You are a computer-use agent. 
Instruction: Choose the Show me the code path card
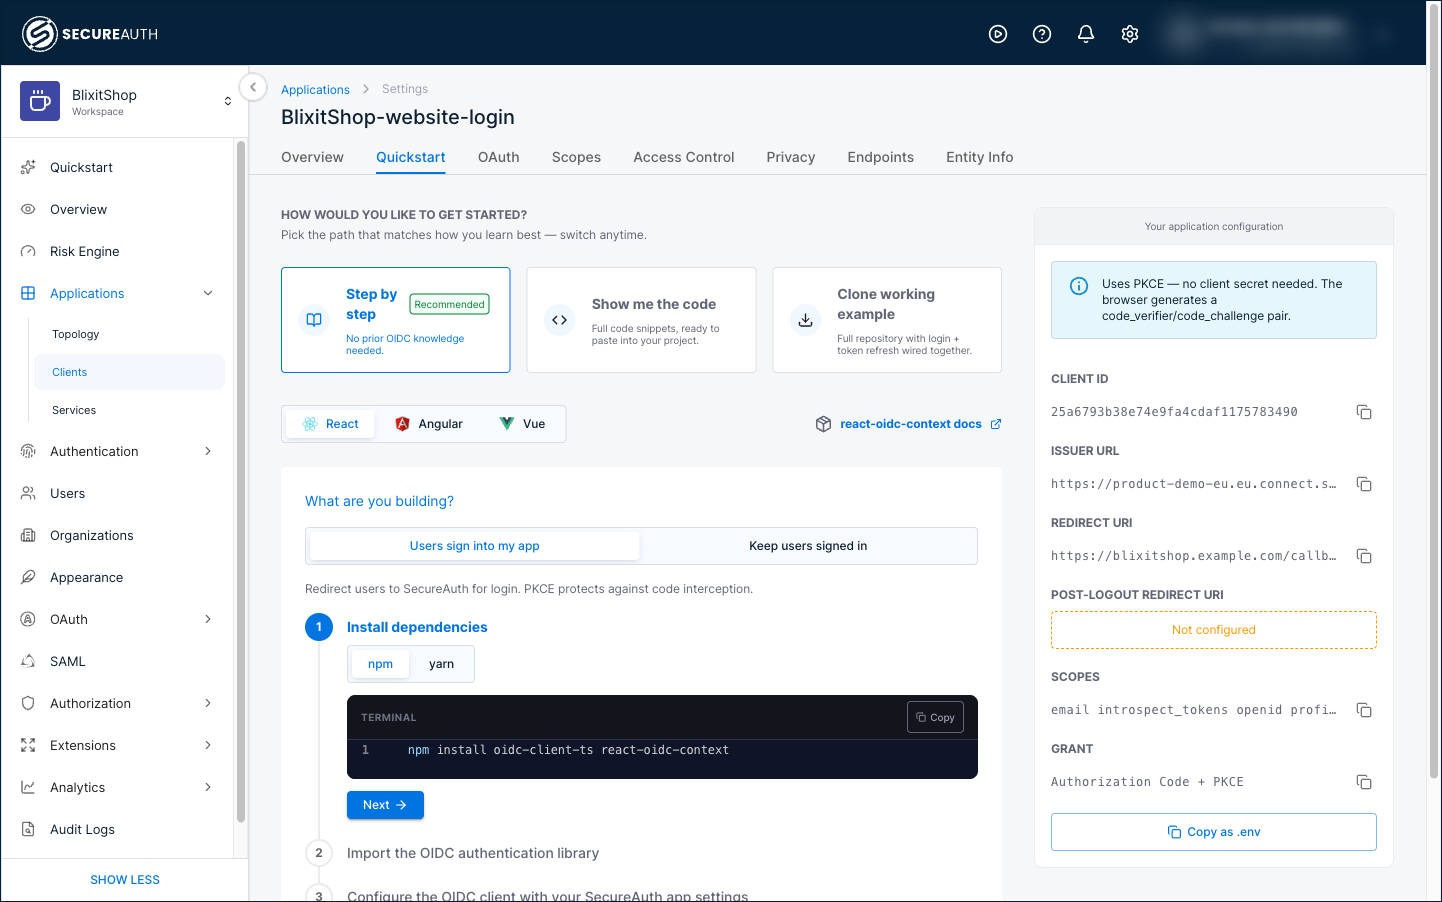click(x=641, y=320)
